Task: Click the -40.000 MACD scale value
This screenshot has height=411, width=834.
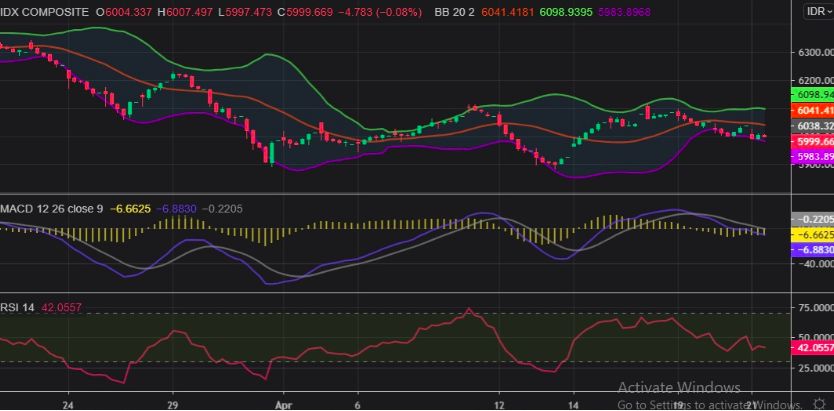Action: coord(816,264)
